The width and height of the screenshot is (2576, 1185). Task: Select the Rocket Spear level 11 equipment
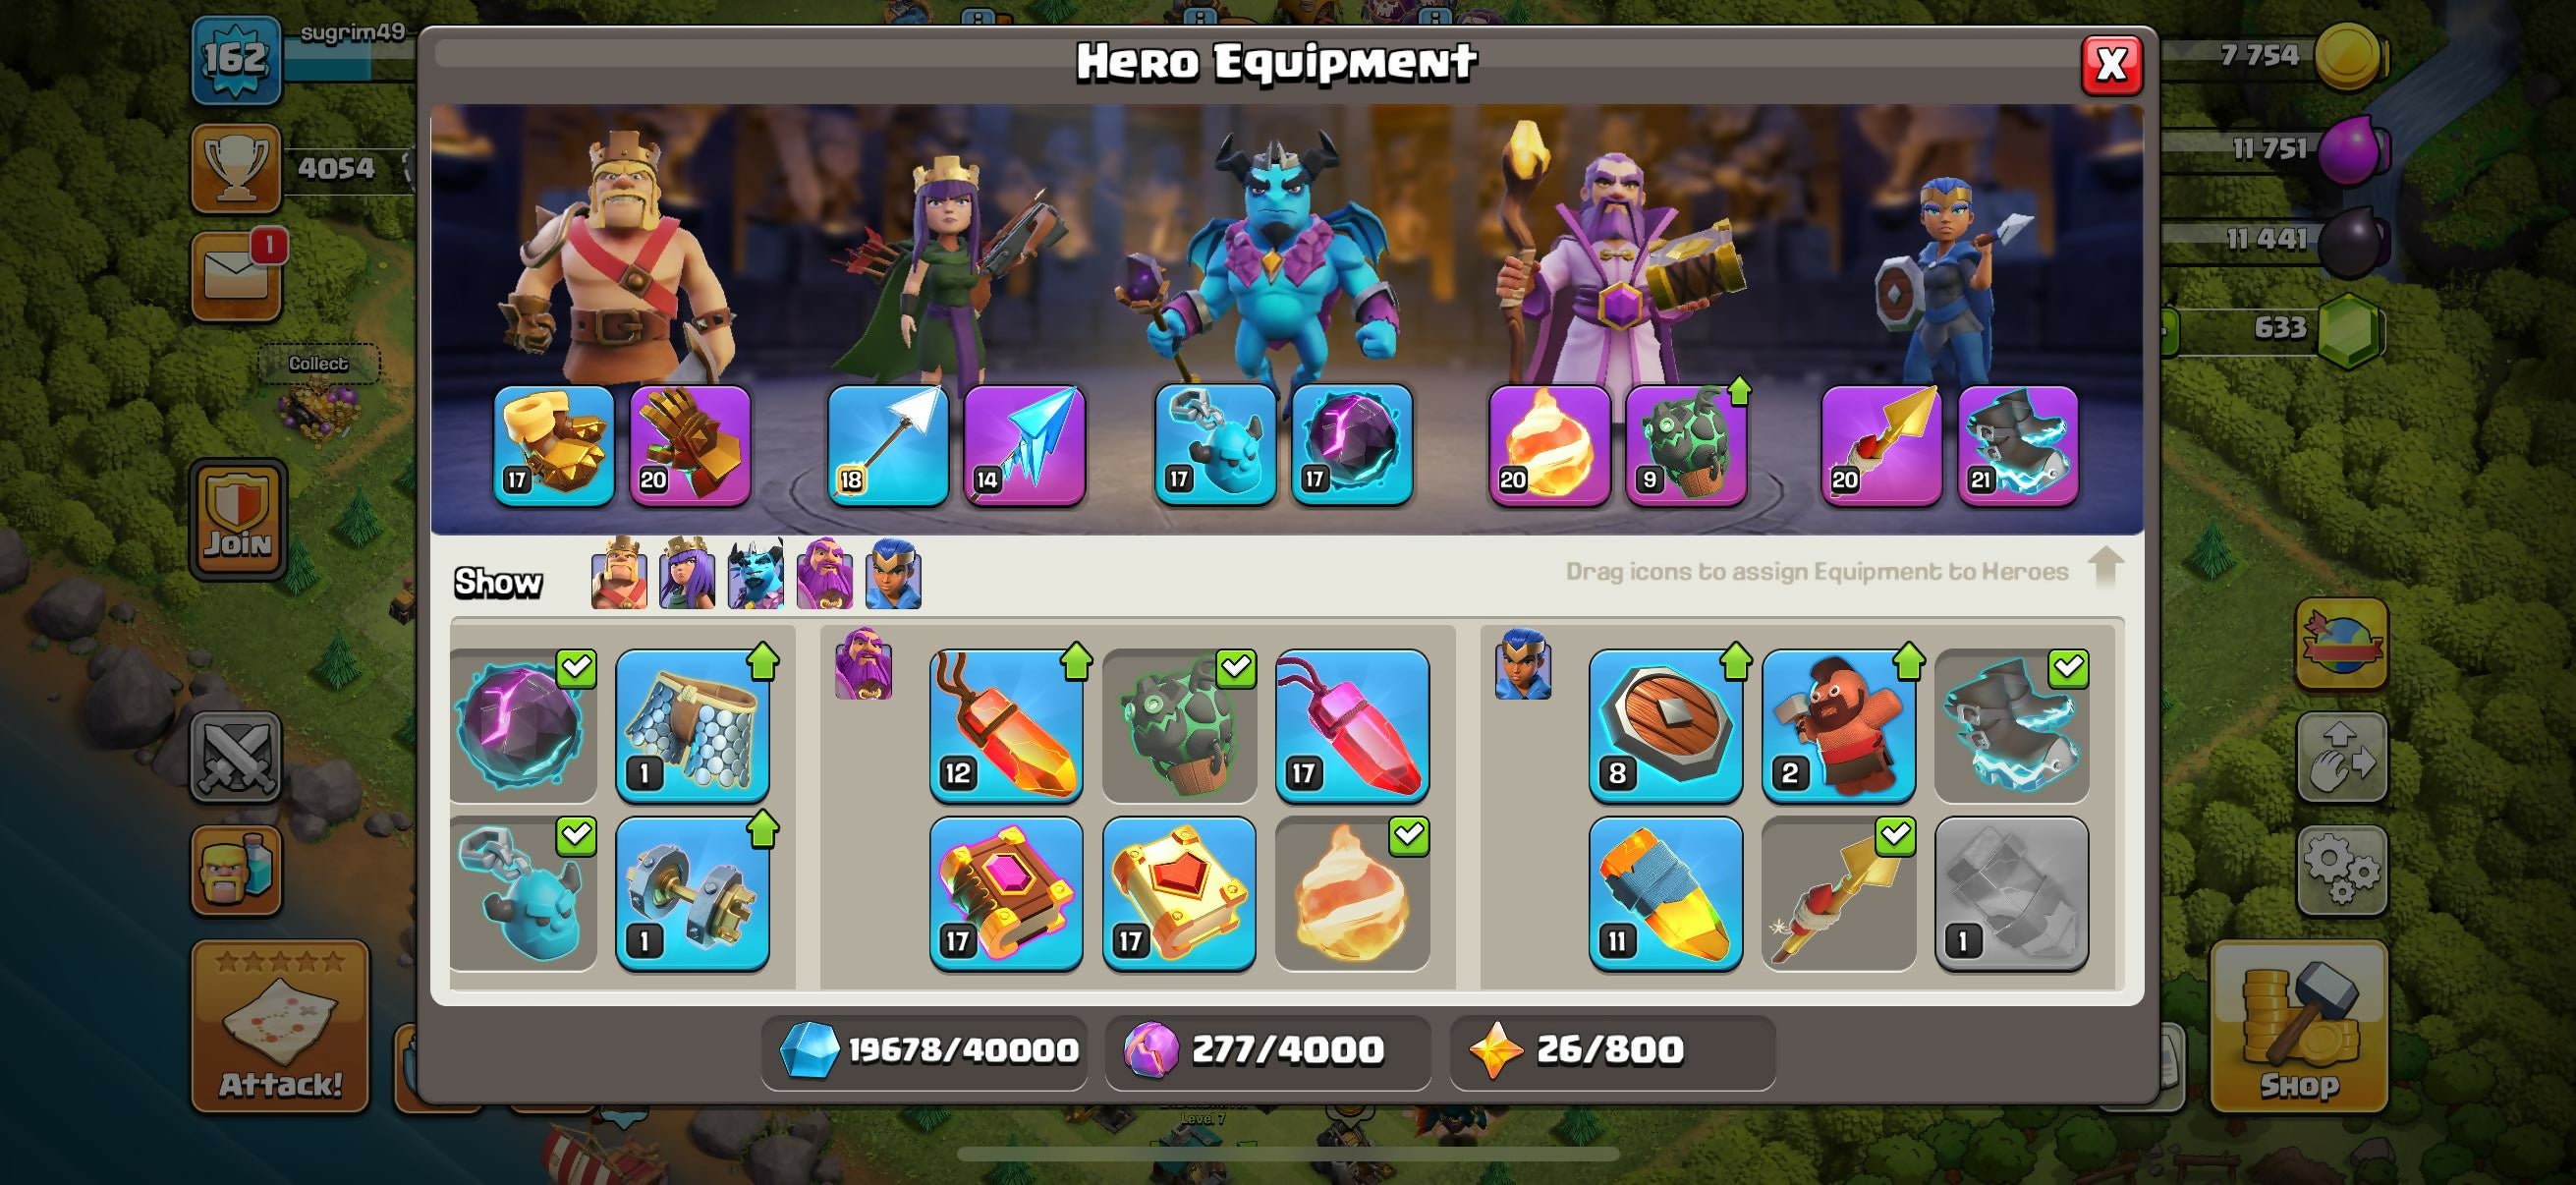tap(1666, 893)
